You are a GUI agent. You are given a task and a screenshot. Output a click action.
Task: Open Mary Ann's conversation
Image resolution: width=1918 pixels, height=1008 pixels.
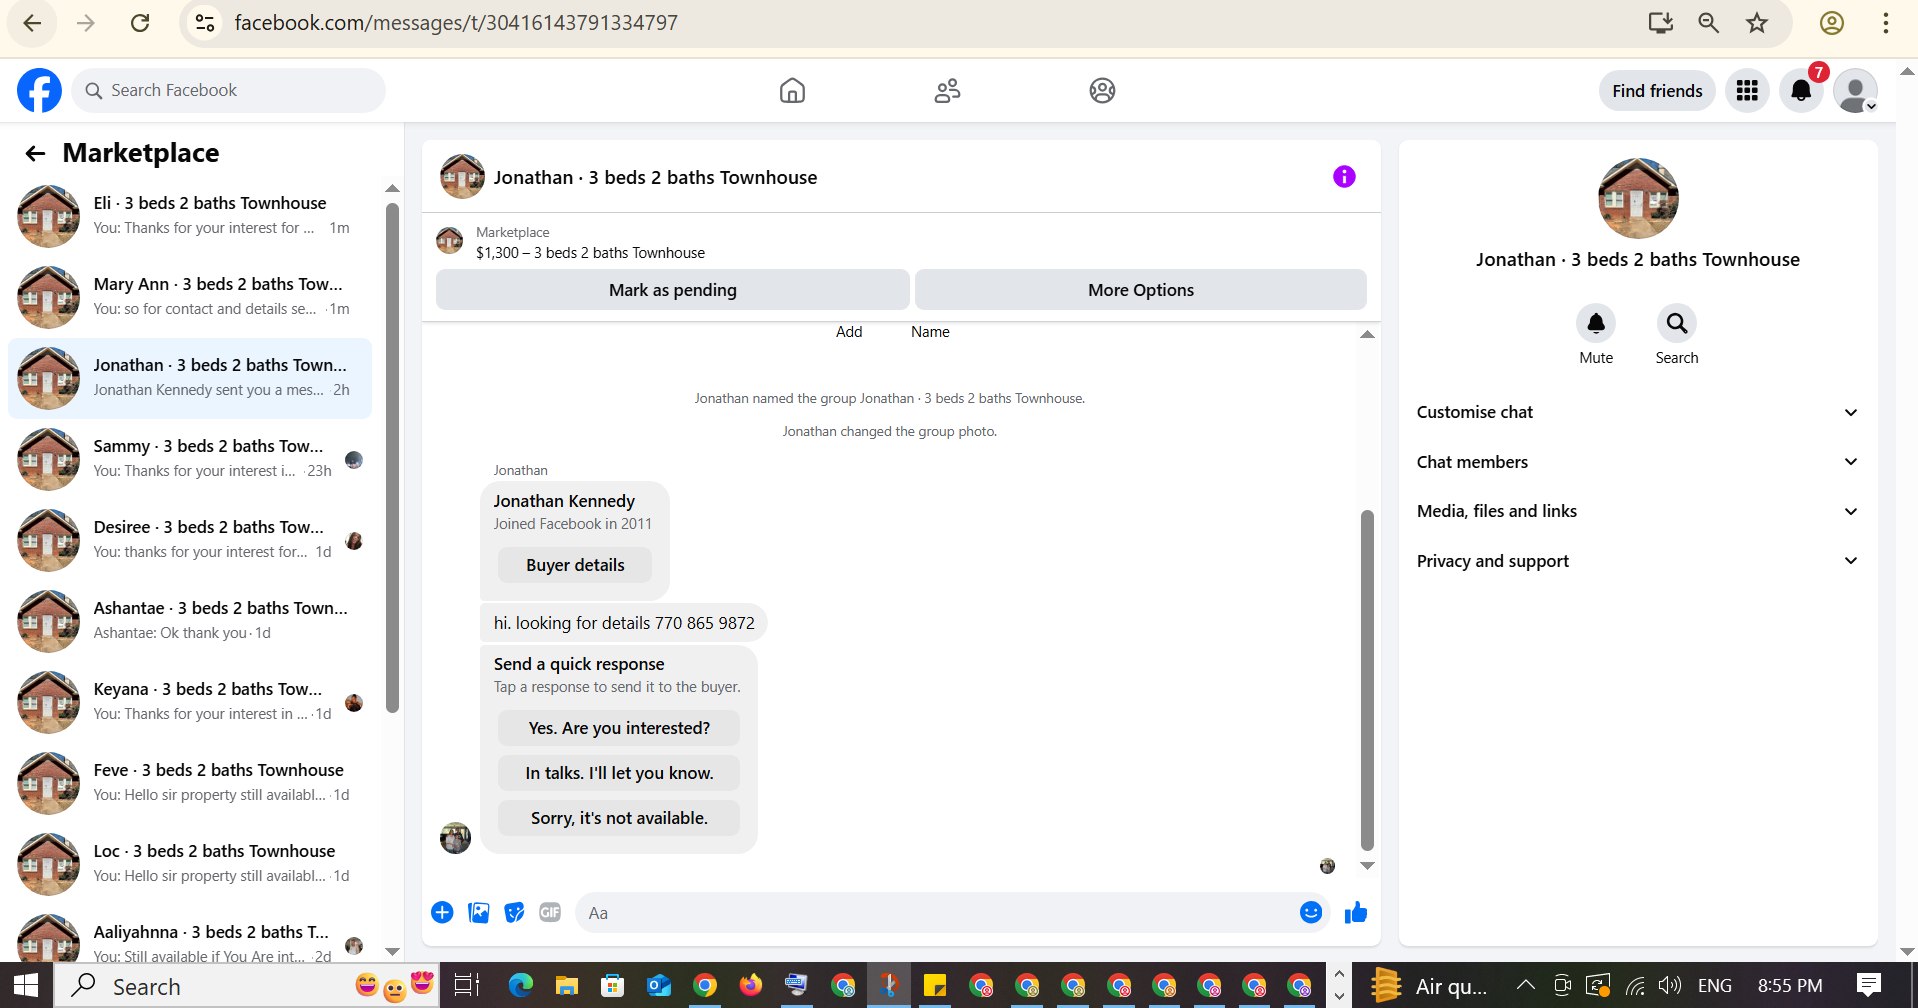pos(190,297)
